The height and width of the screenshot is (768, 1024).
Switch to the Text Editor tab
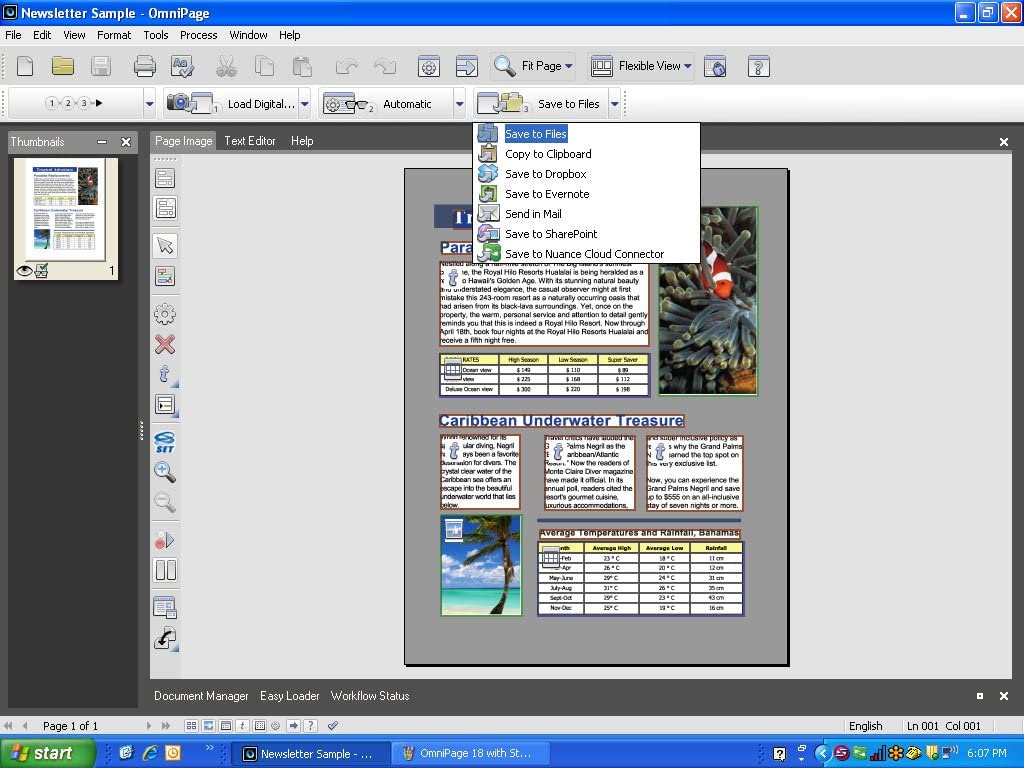[249, 141]
